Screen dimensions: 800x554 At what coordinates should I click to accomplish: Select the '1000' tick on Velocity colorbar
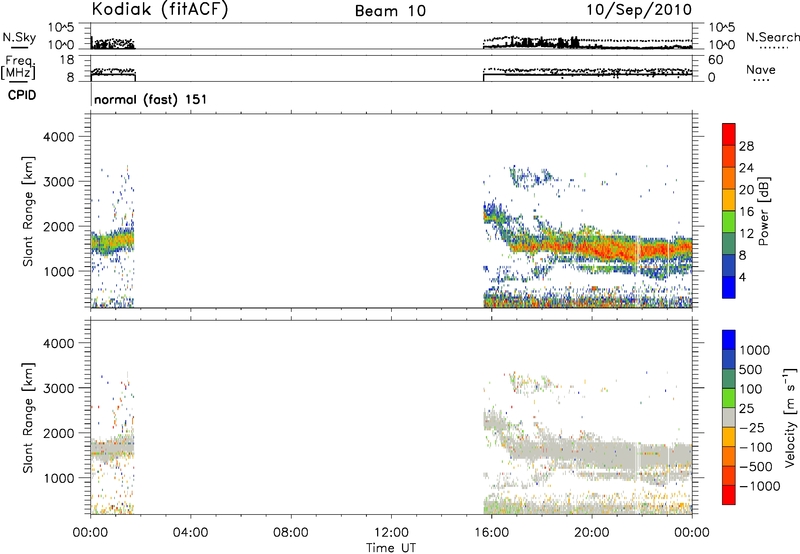[755, 350]
